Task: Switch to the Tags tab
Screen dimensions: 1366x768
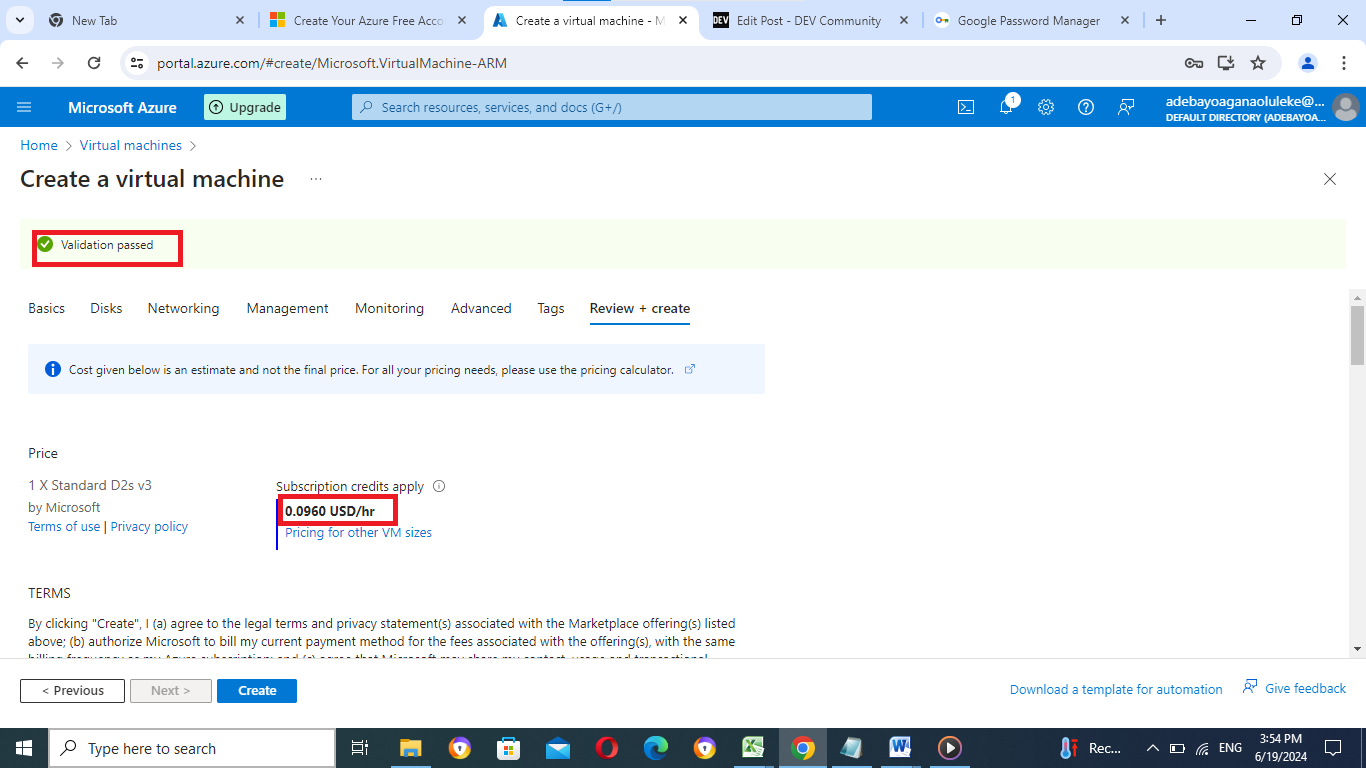Action: [551, 308]
